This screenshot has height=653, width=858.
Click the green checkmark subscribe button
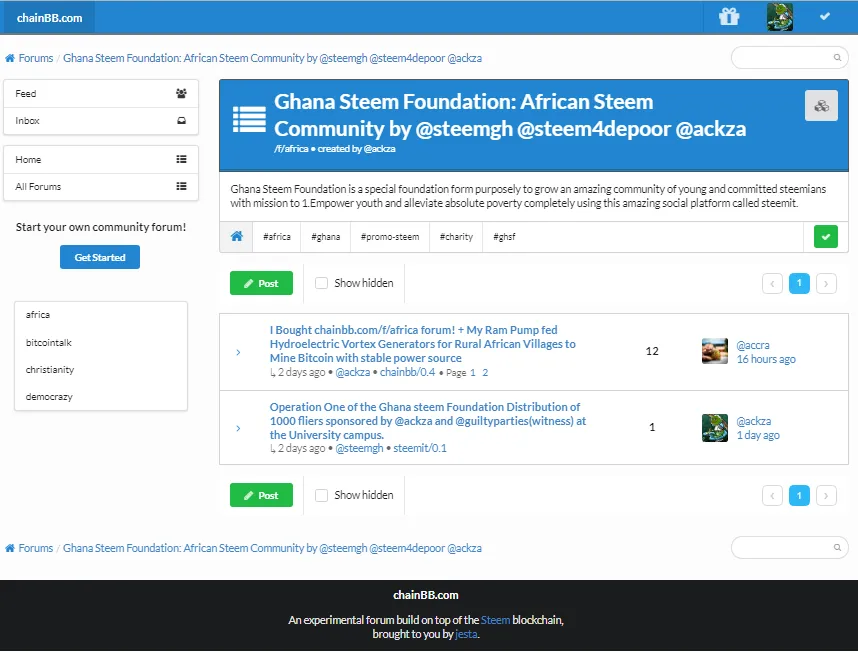(826, 236)
